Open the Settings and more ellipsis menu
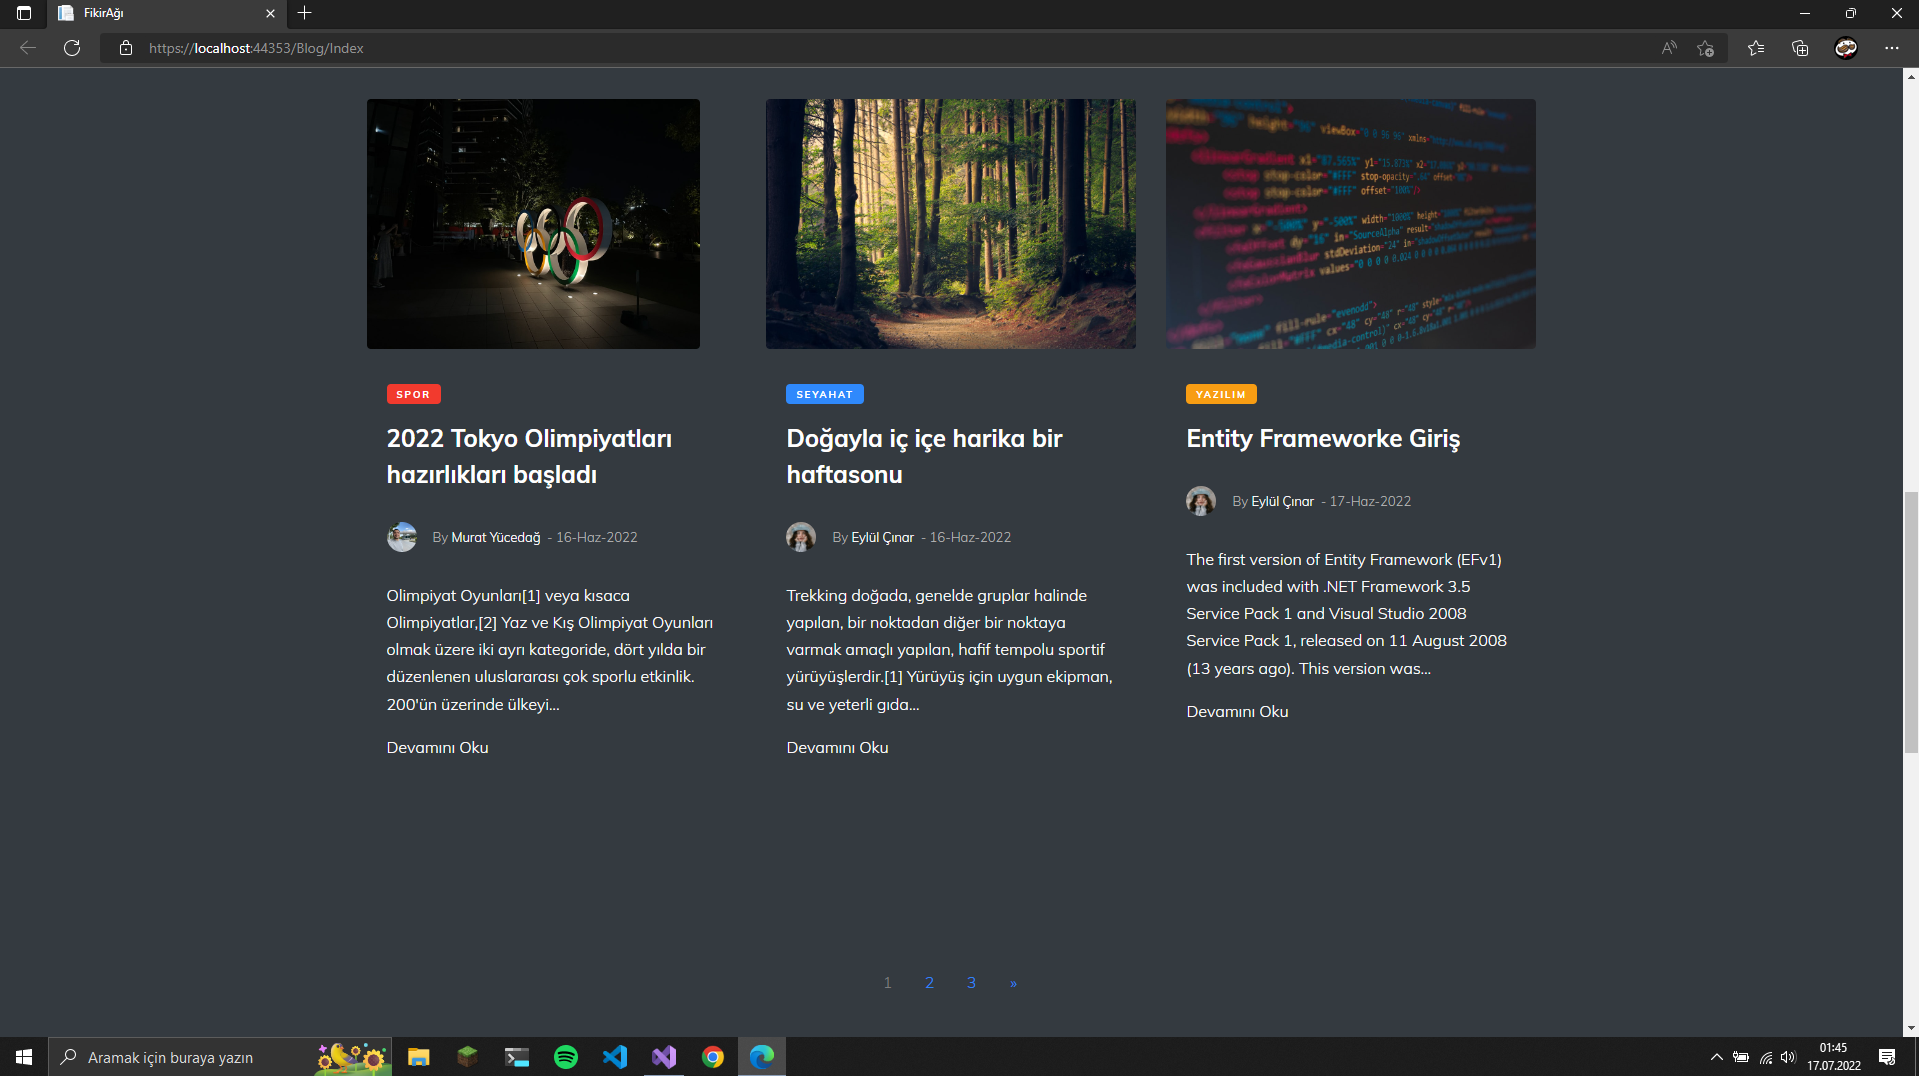The width and height of the screenshot is (1919, 1076). pyautogui.click(x=1891, y=48)
